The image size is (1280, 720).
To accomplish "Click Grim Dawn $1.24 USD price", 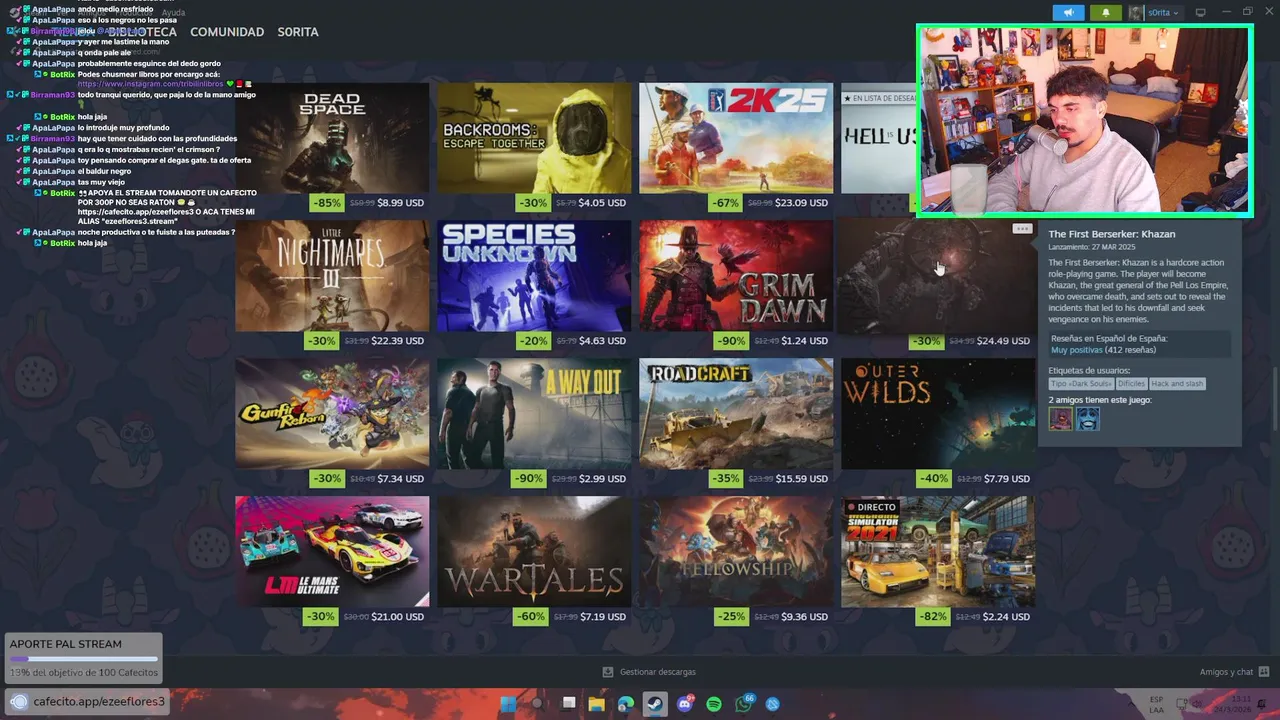I will [804, 341].
